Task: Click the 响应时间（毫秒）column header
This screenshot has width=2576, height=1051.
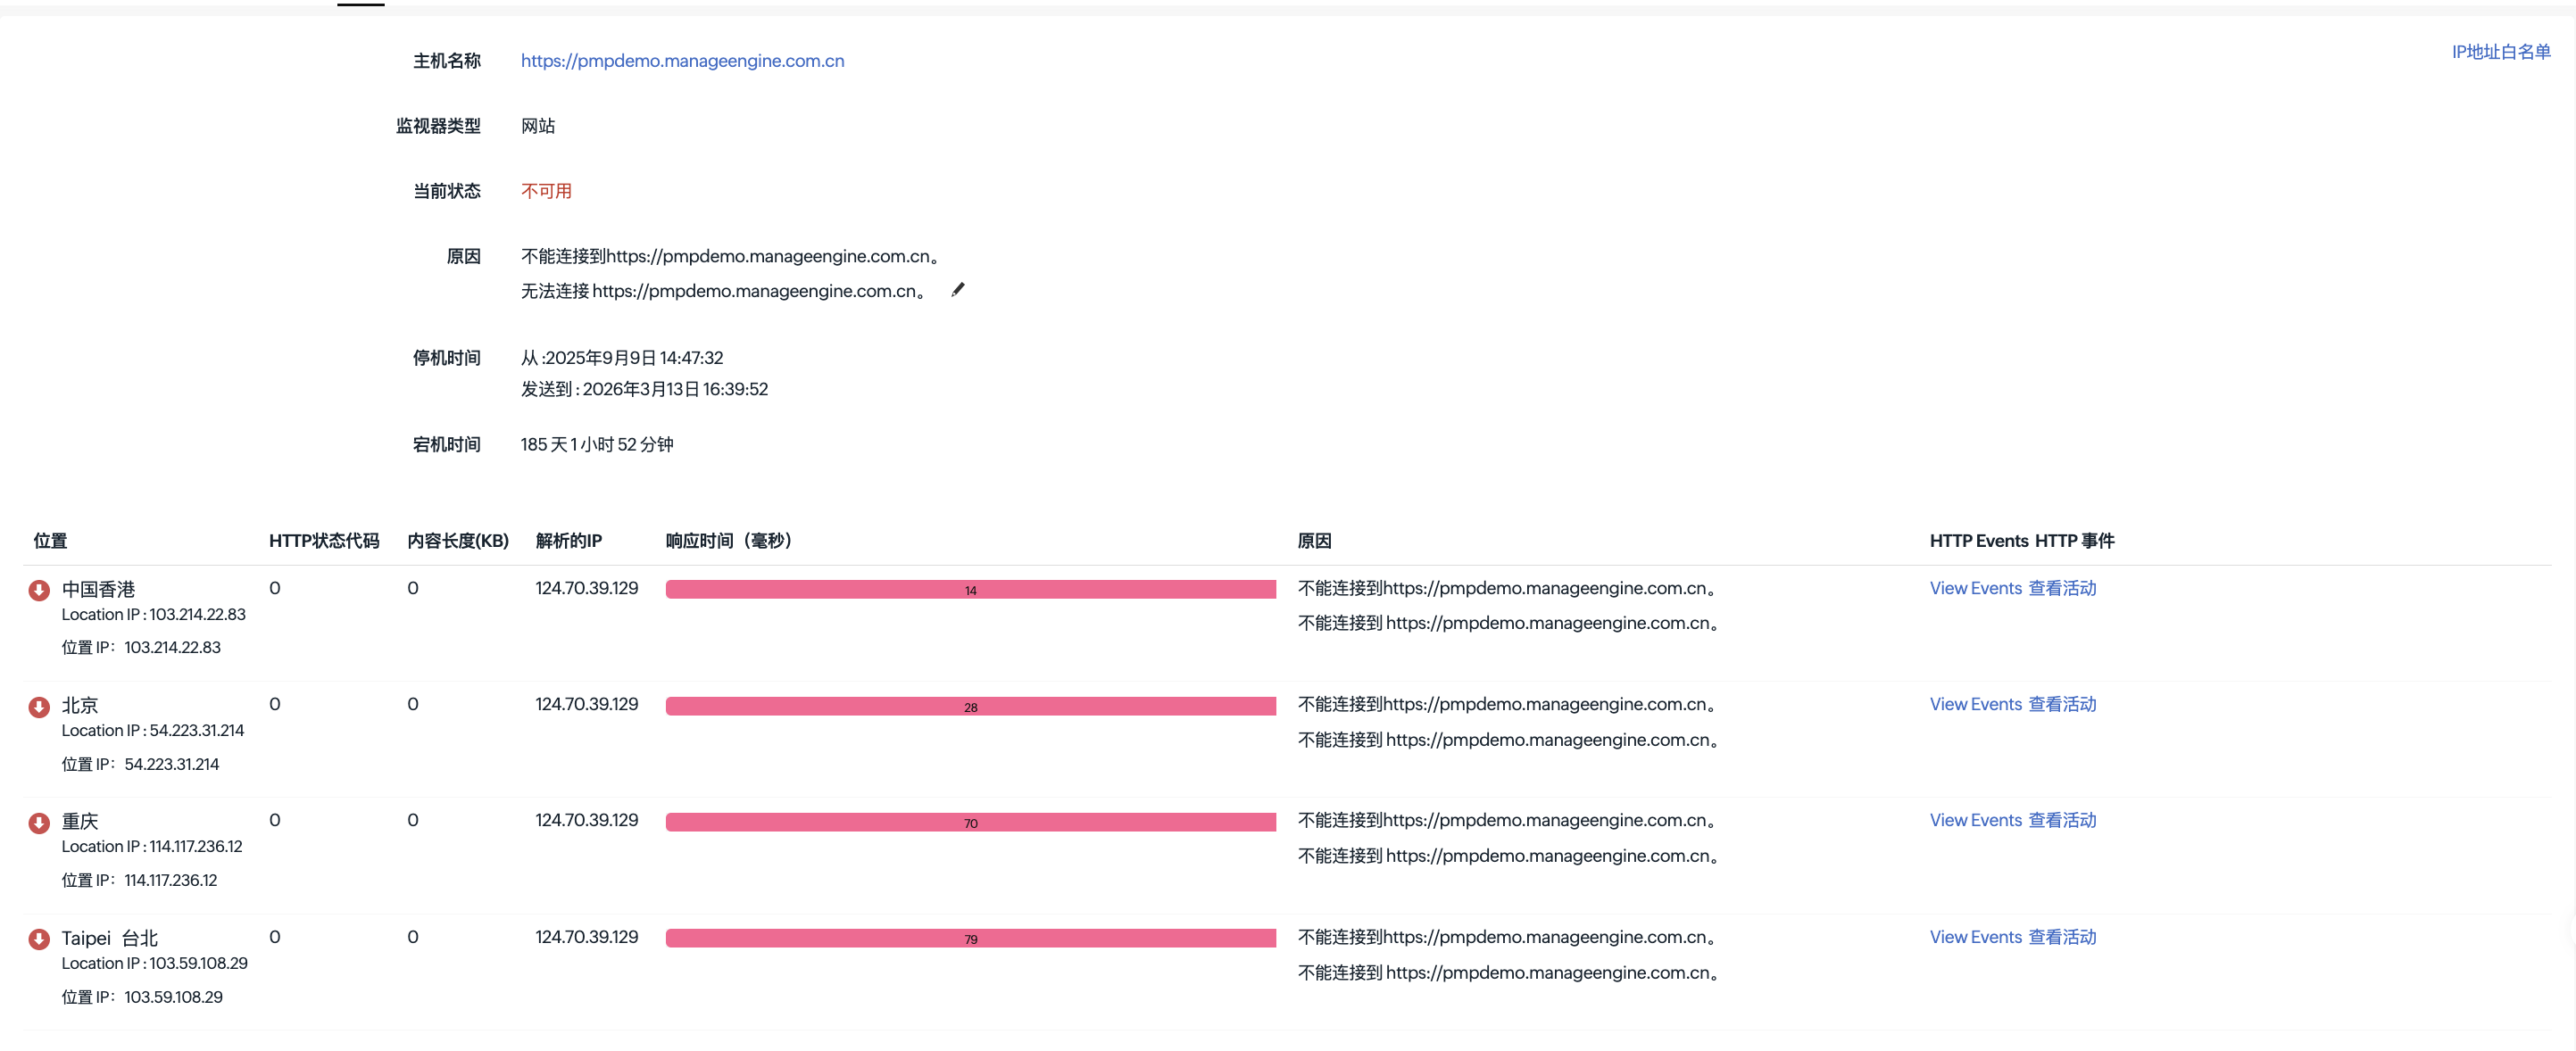Action: pos(729,541)
